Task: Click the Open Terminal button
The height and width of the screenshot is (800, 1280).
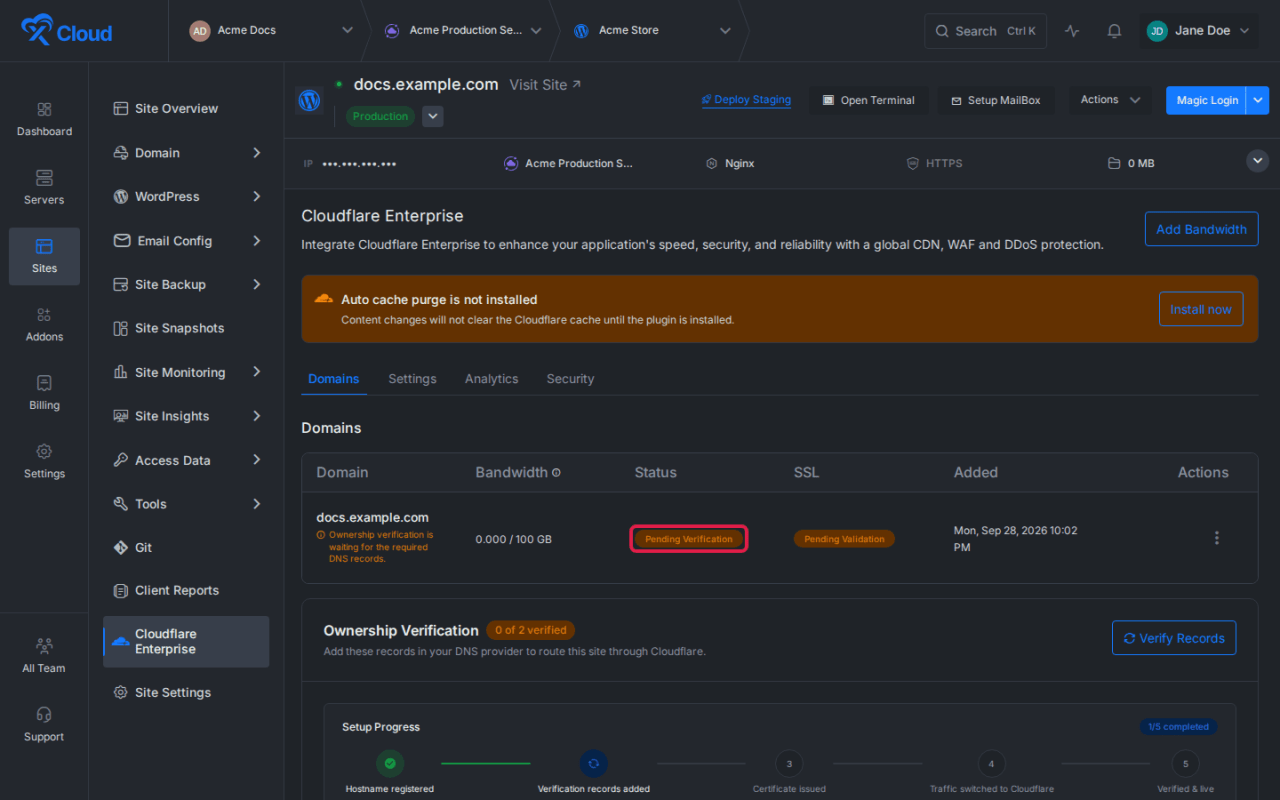Action: coord(869,100)
